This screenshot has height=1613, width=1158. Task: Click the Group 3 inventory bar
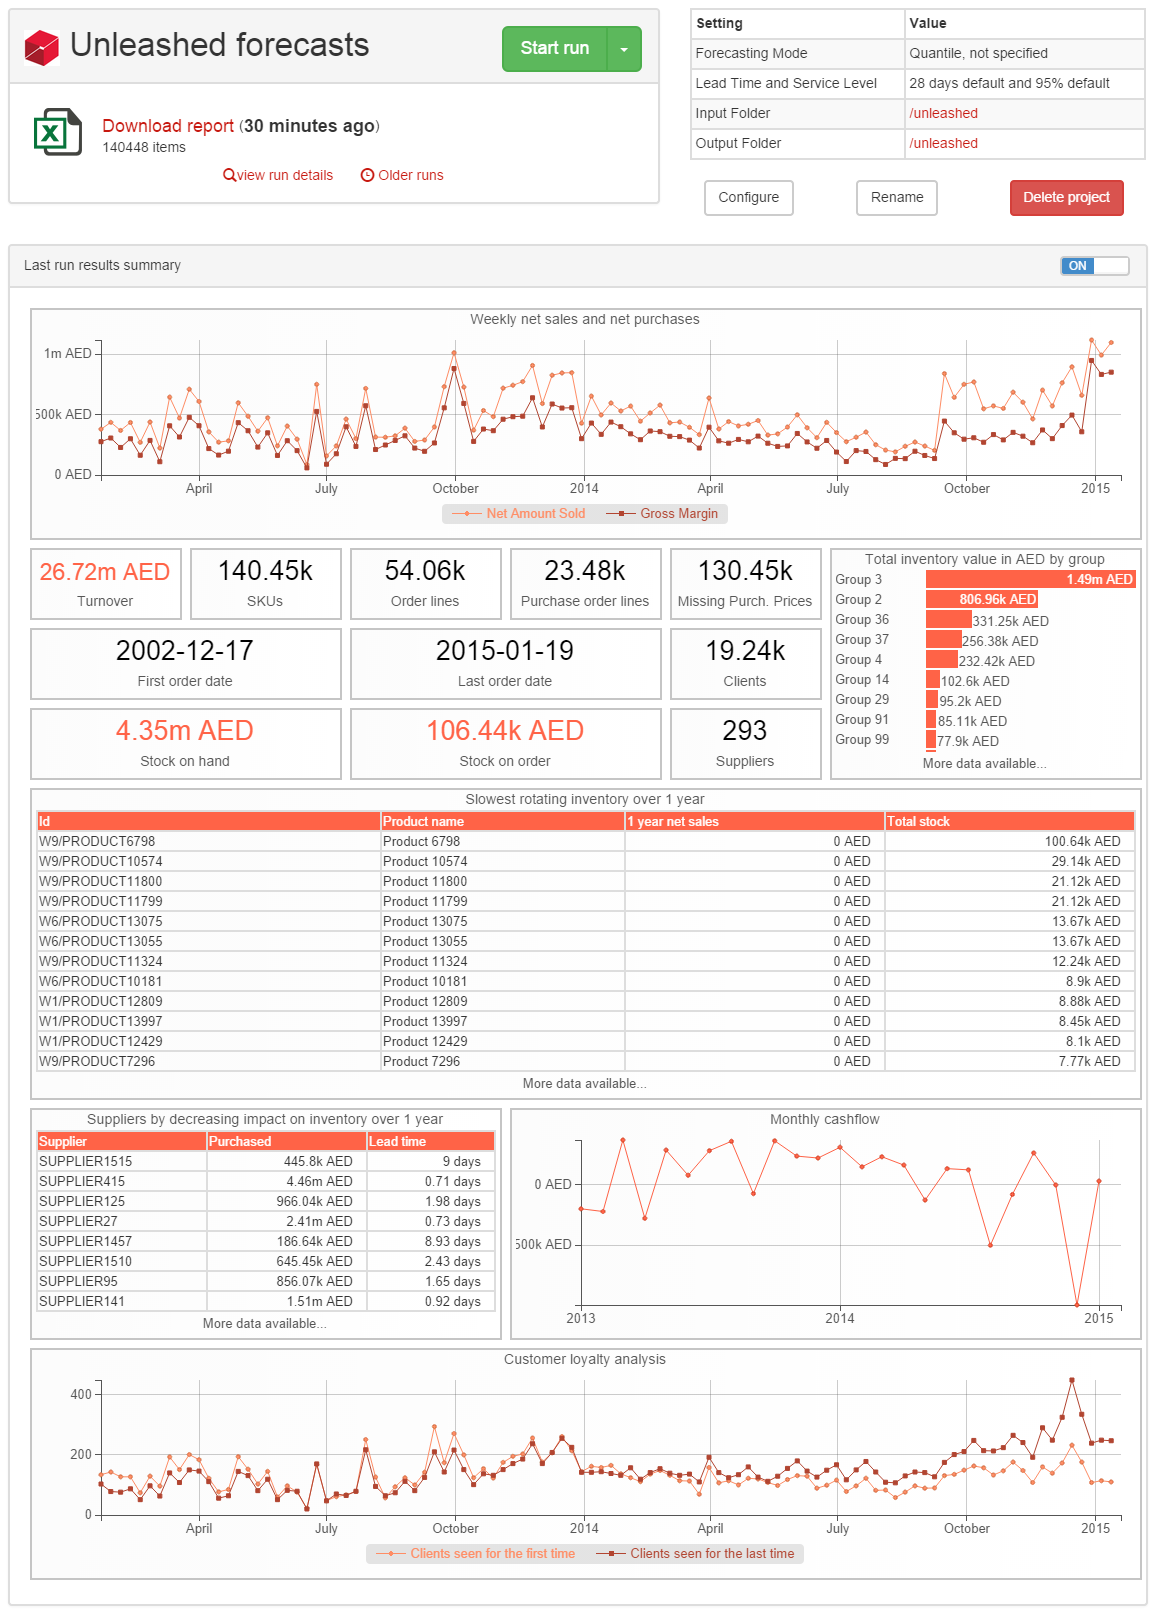pos(1030,580)
